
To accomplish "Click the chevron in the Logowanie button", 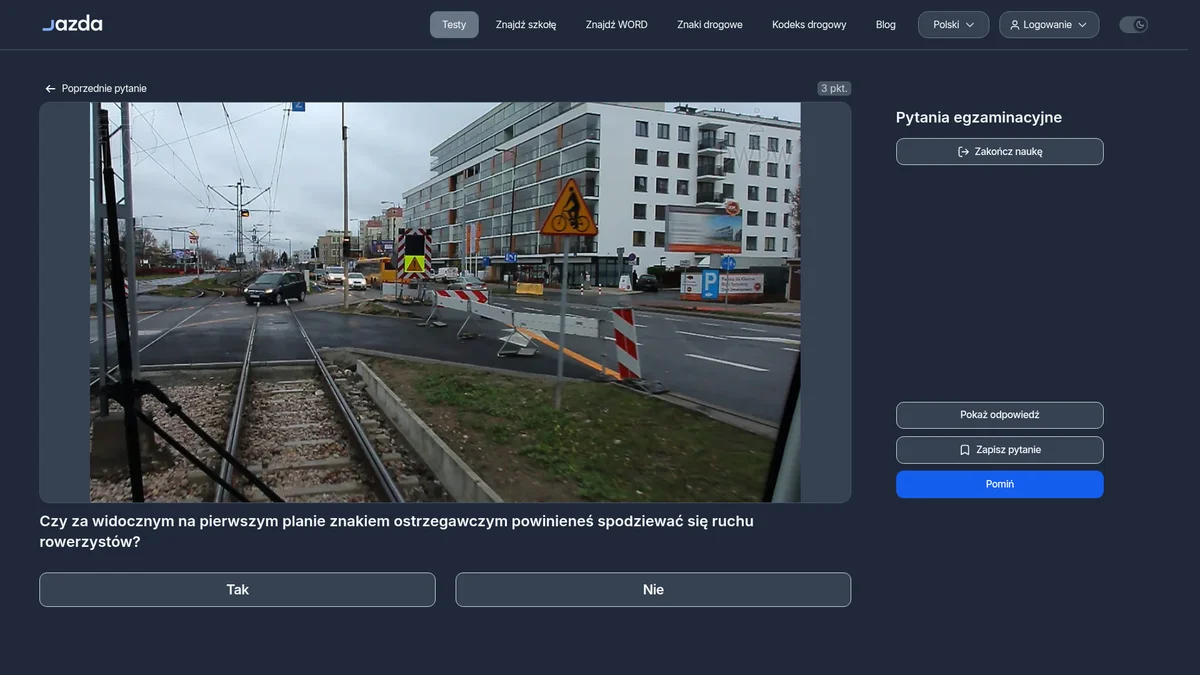I will click(1082, 25).
